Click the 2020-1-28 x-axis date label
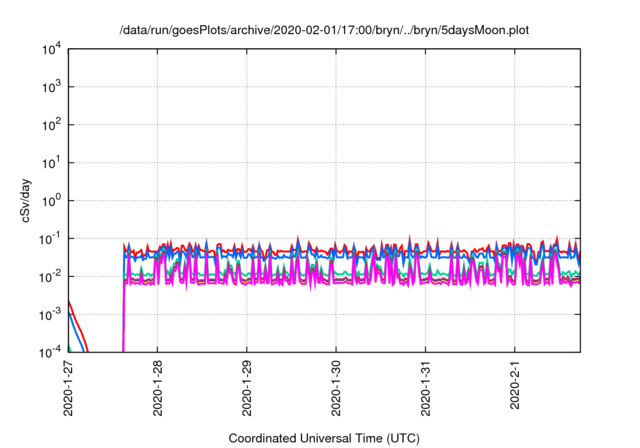This screenshot has height=448, width=640. point(158,388)
